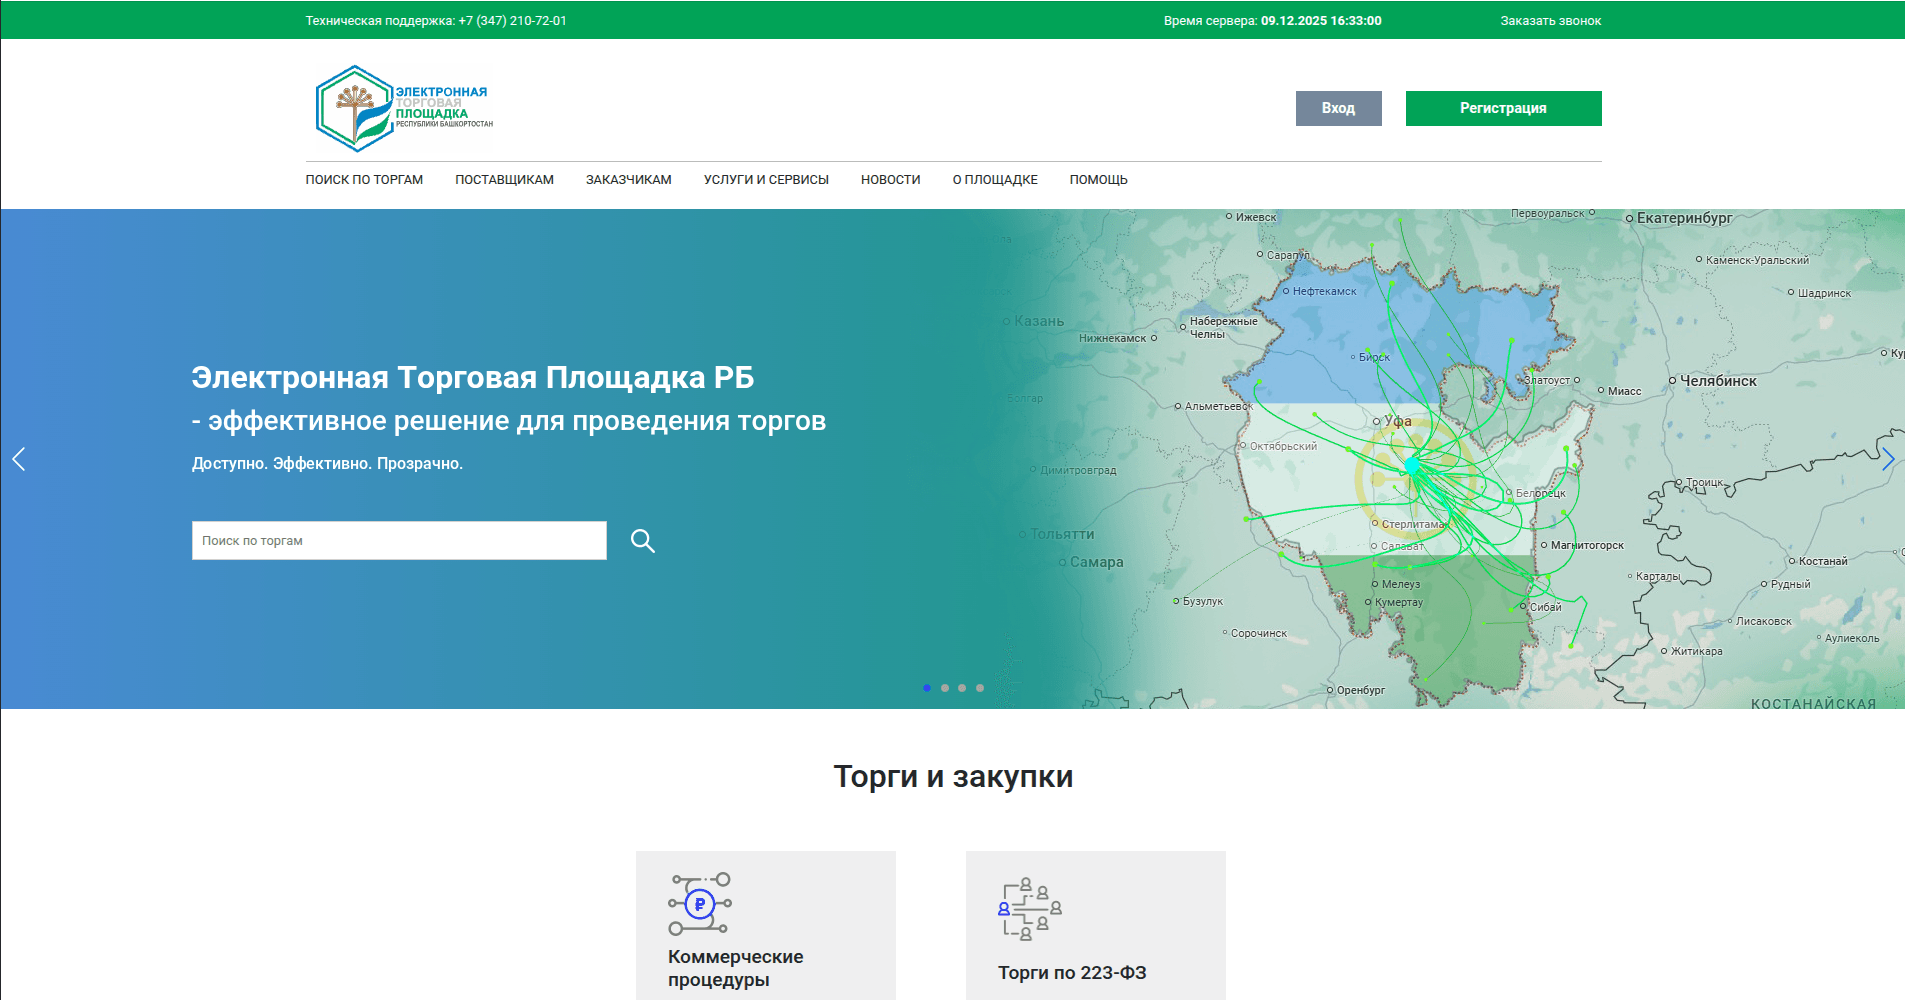Open О ПЛОЩАДКЕ menu item
Image resolution: width=1905 pixels, height=1000 pixels.
pos(995,180)
